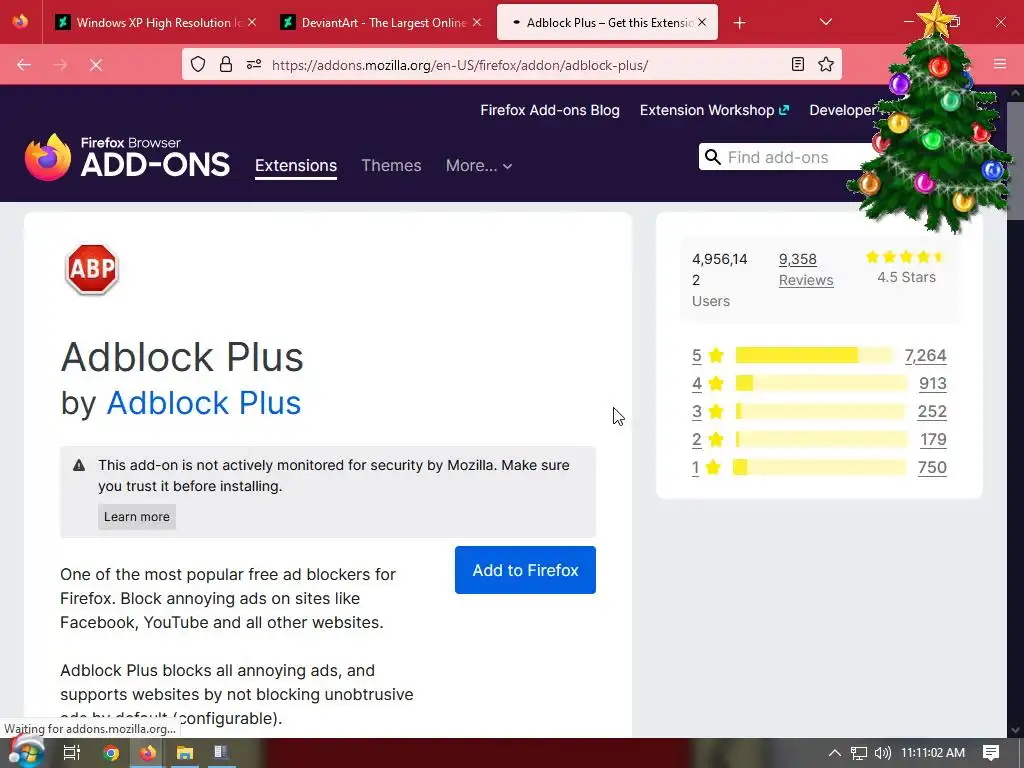Launch Chrome from taskbar

pos(111,753)
